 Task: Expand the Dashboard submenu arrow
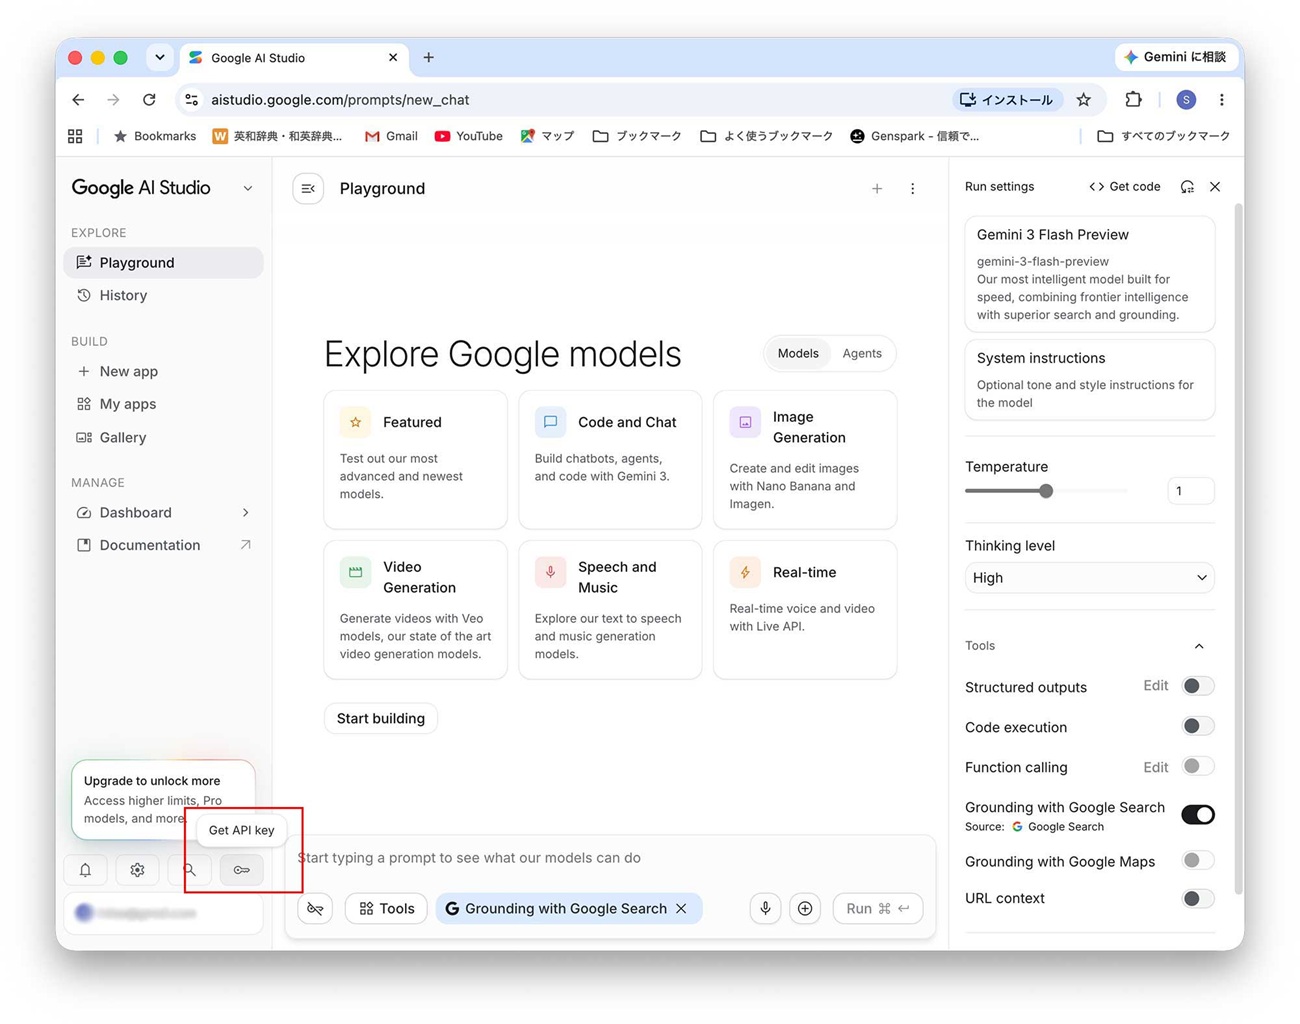point(246,512)
